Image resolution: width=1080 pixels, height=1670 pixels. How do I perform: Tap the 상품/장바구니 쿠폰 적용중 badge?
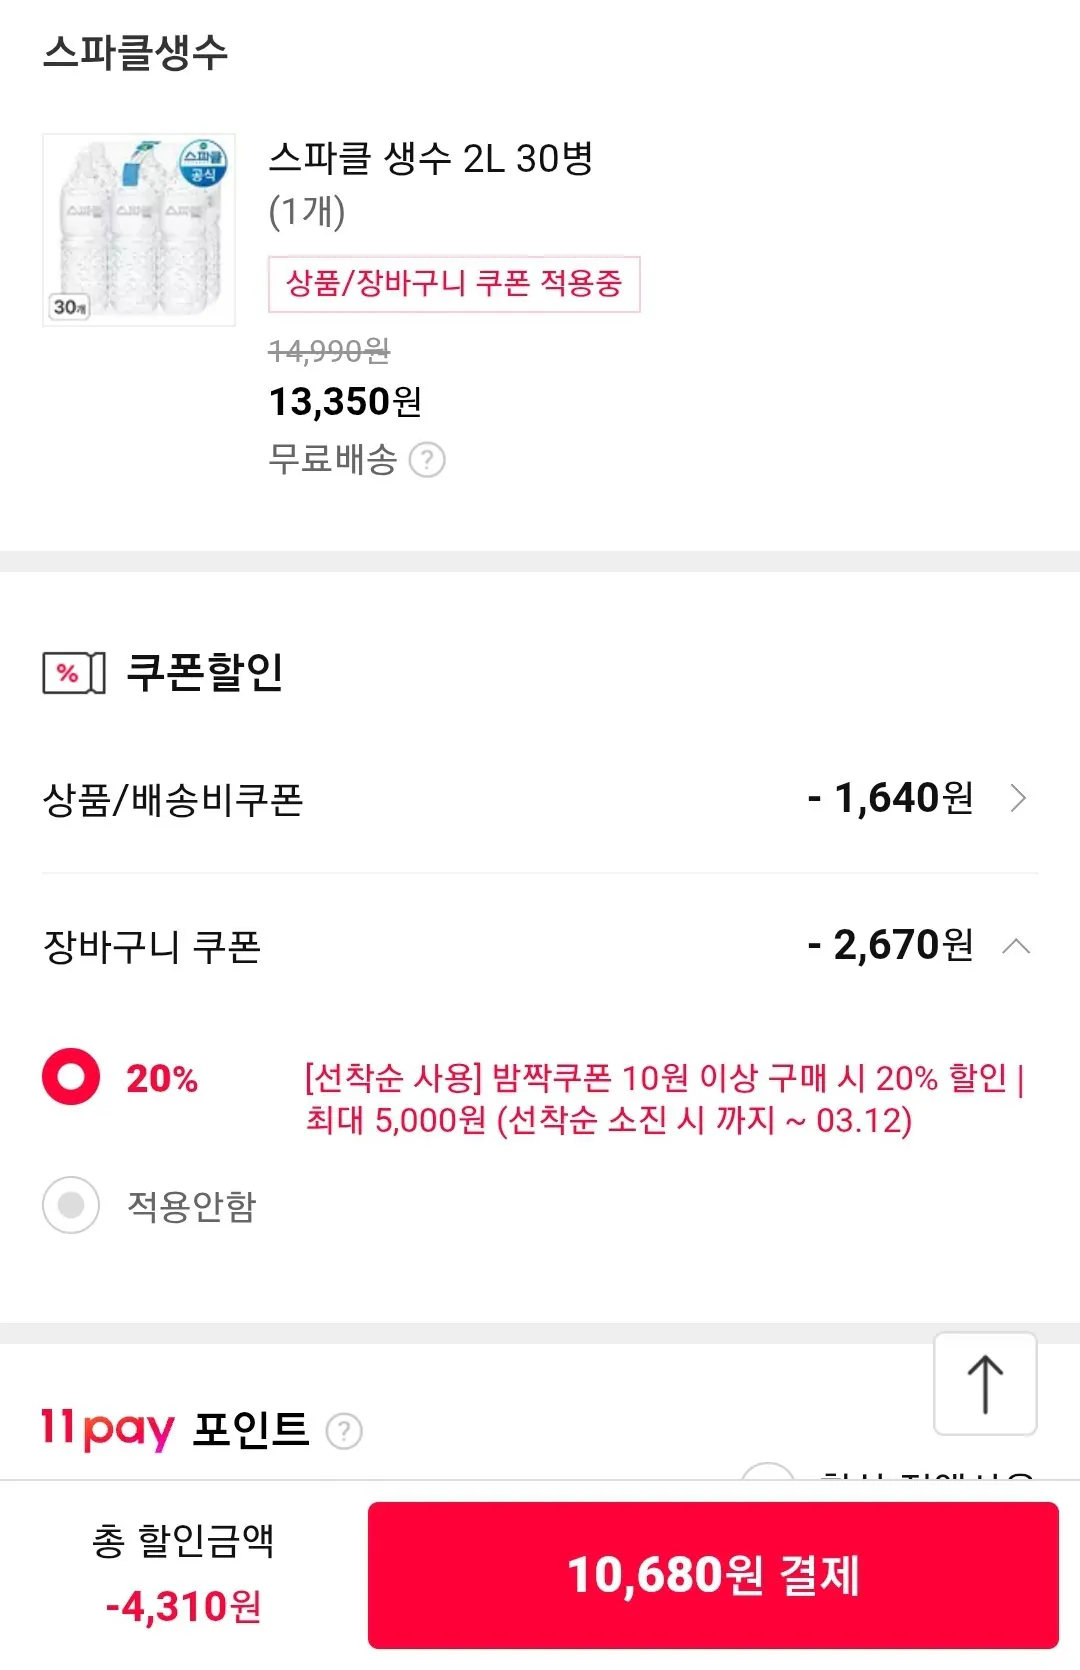click(454, 284)
